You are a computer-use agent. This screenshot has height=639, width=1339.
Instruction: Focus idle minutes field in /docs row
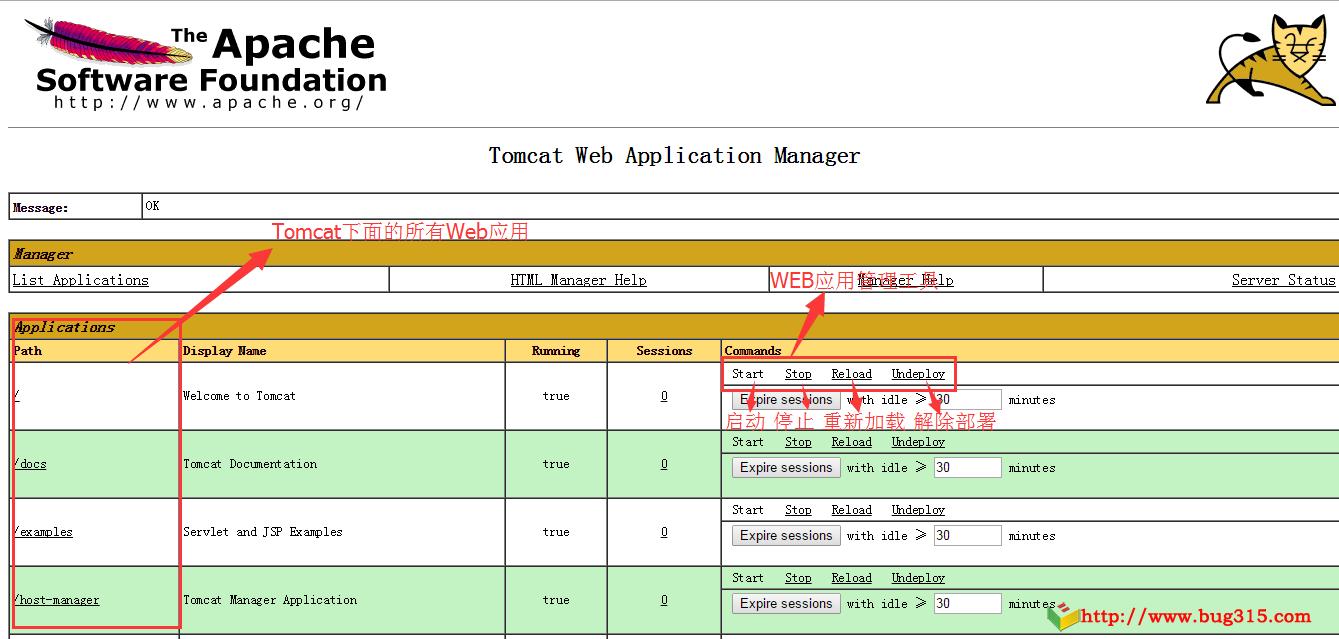coord(967,468)
